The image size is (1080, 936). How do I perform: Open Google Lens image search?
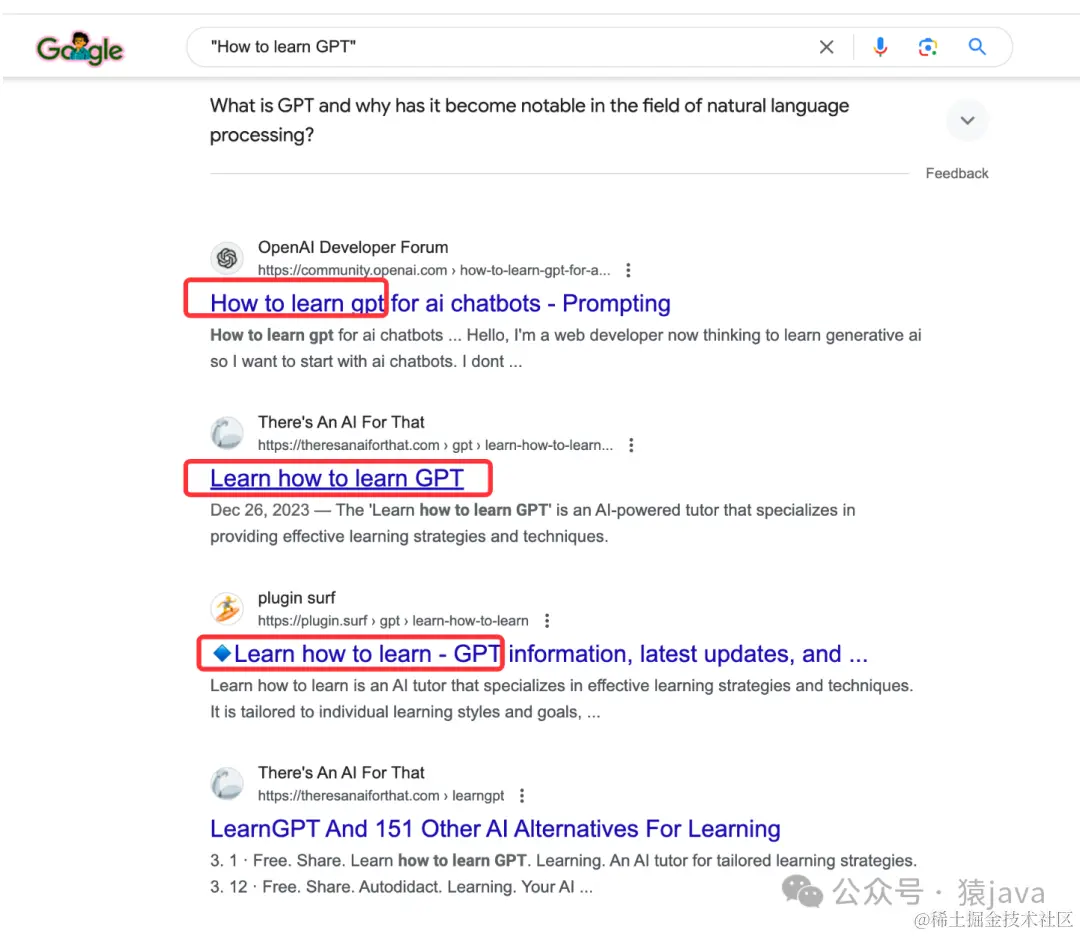[x=928, y=47]
